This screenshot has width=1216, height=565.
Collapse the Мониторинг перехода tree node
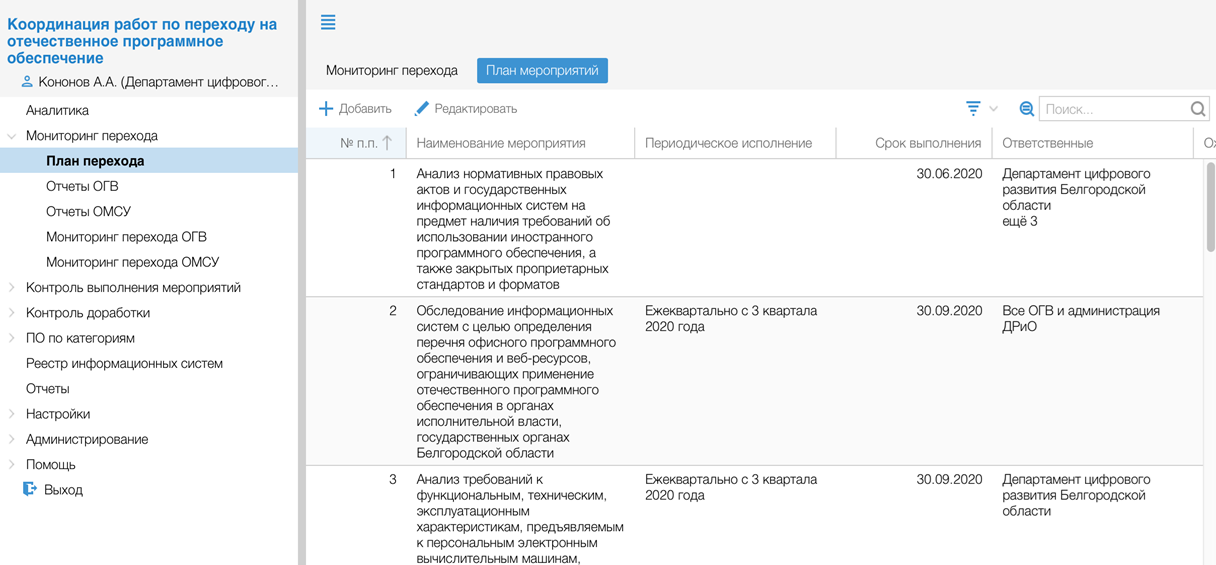[12, 136]
